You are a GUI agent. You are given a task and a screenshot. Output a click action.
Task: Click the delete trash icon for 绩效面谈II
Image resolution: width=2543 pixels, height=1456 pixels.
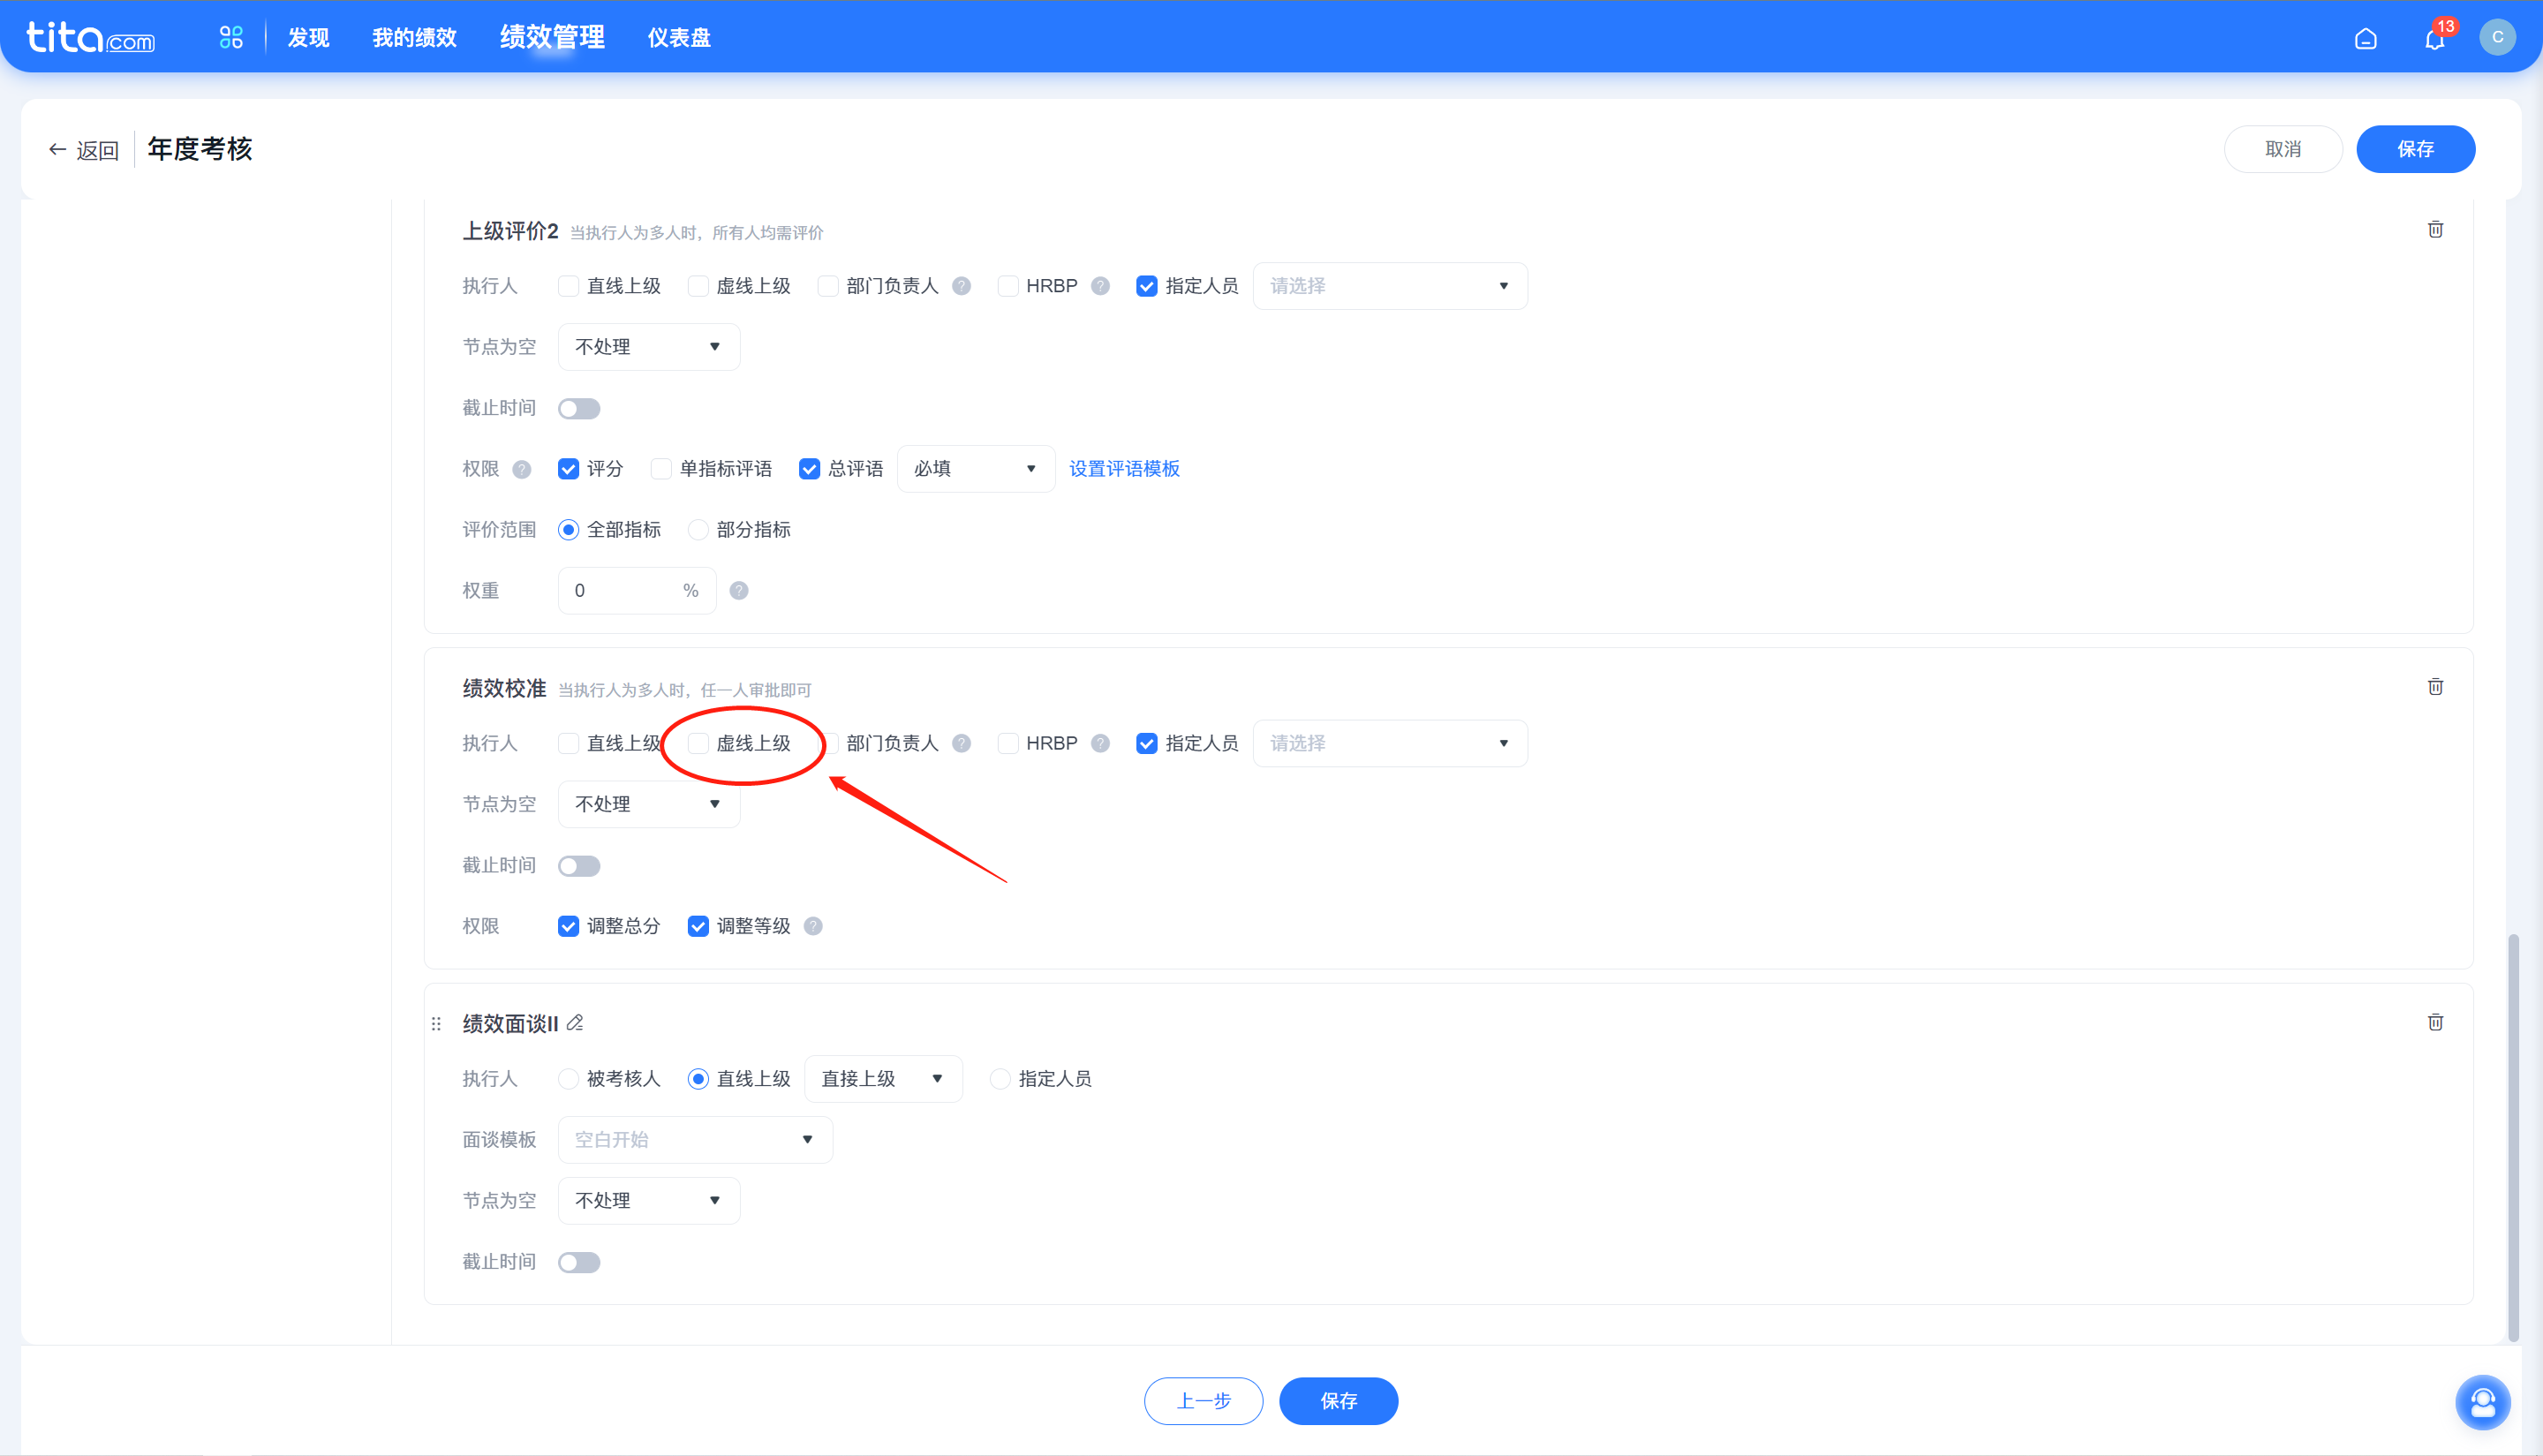tap(2434, 1023)
